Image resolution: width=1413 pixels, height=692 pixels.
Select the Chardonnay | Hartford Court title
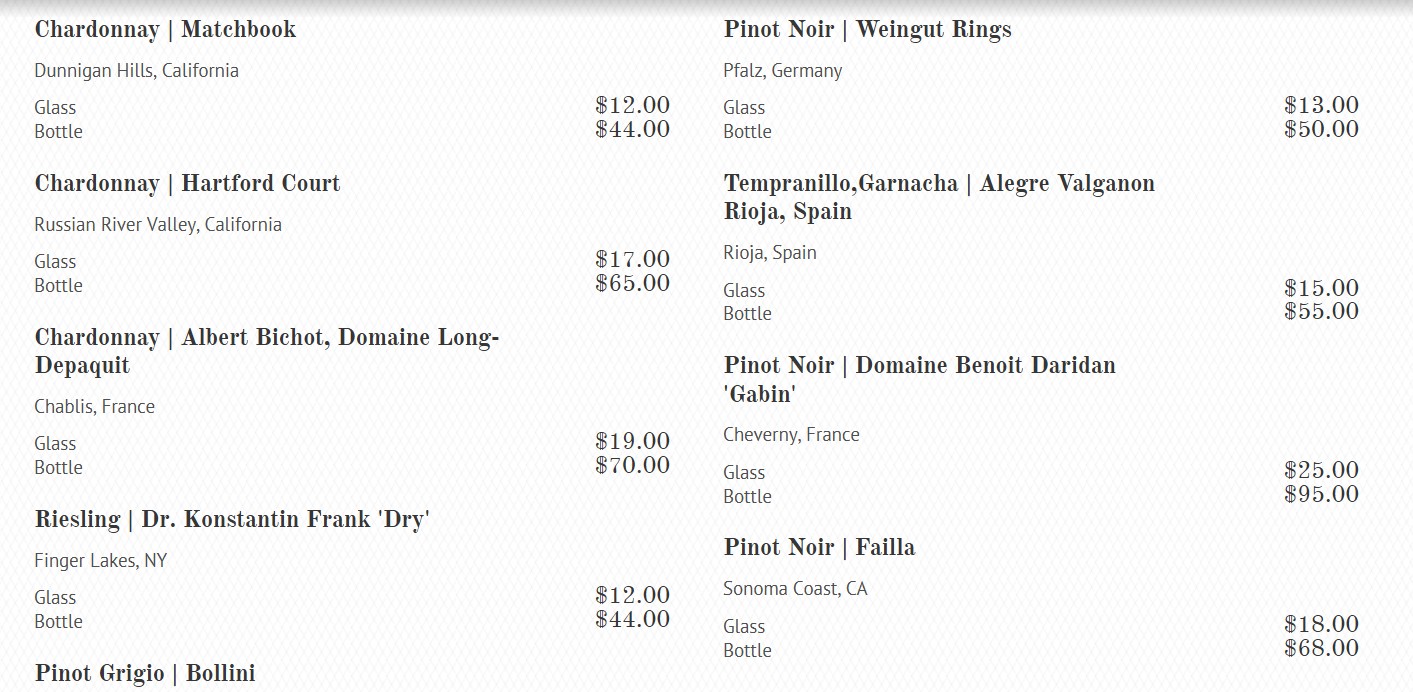(x=187, y=184)
